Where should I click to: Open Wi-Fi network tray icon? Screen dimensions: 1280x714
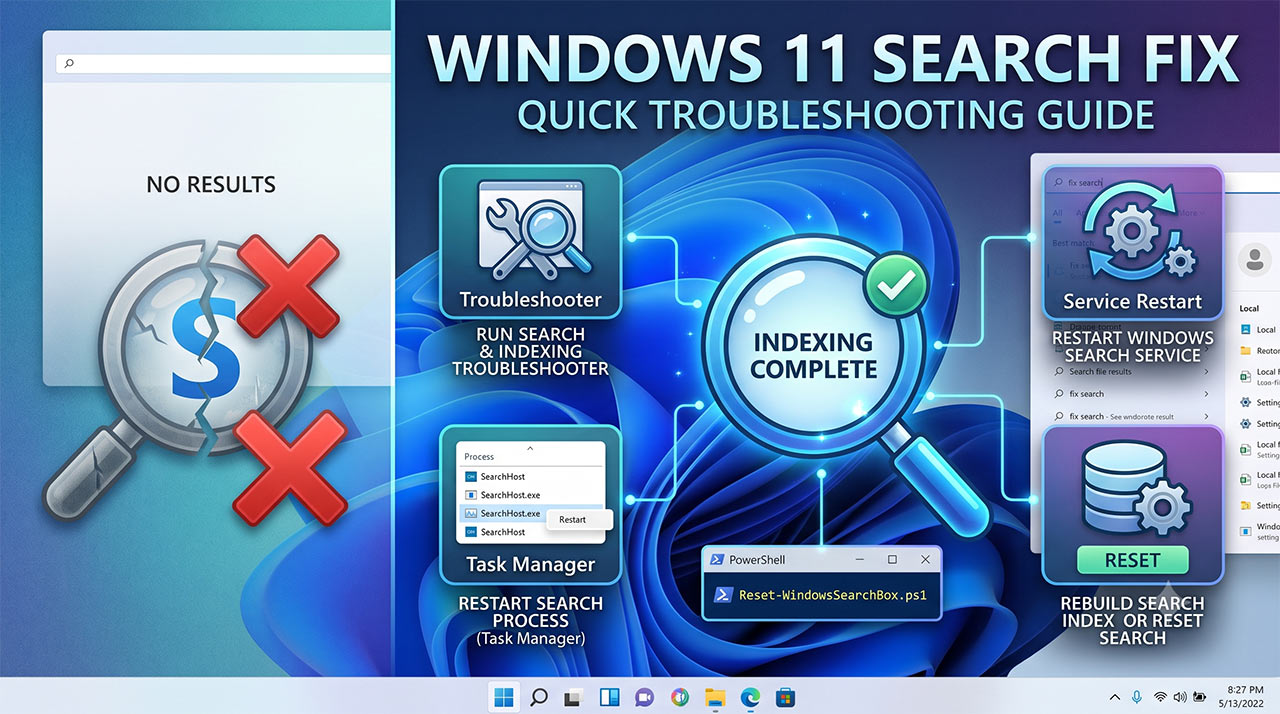pyautogui.click(x=1161, y=697)
